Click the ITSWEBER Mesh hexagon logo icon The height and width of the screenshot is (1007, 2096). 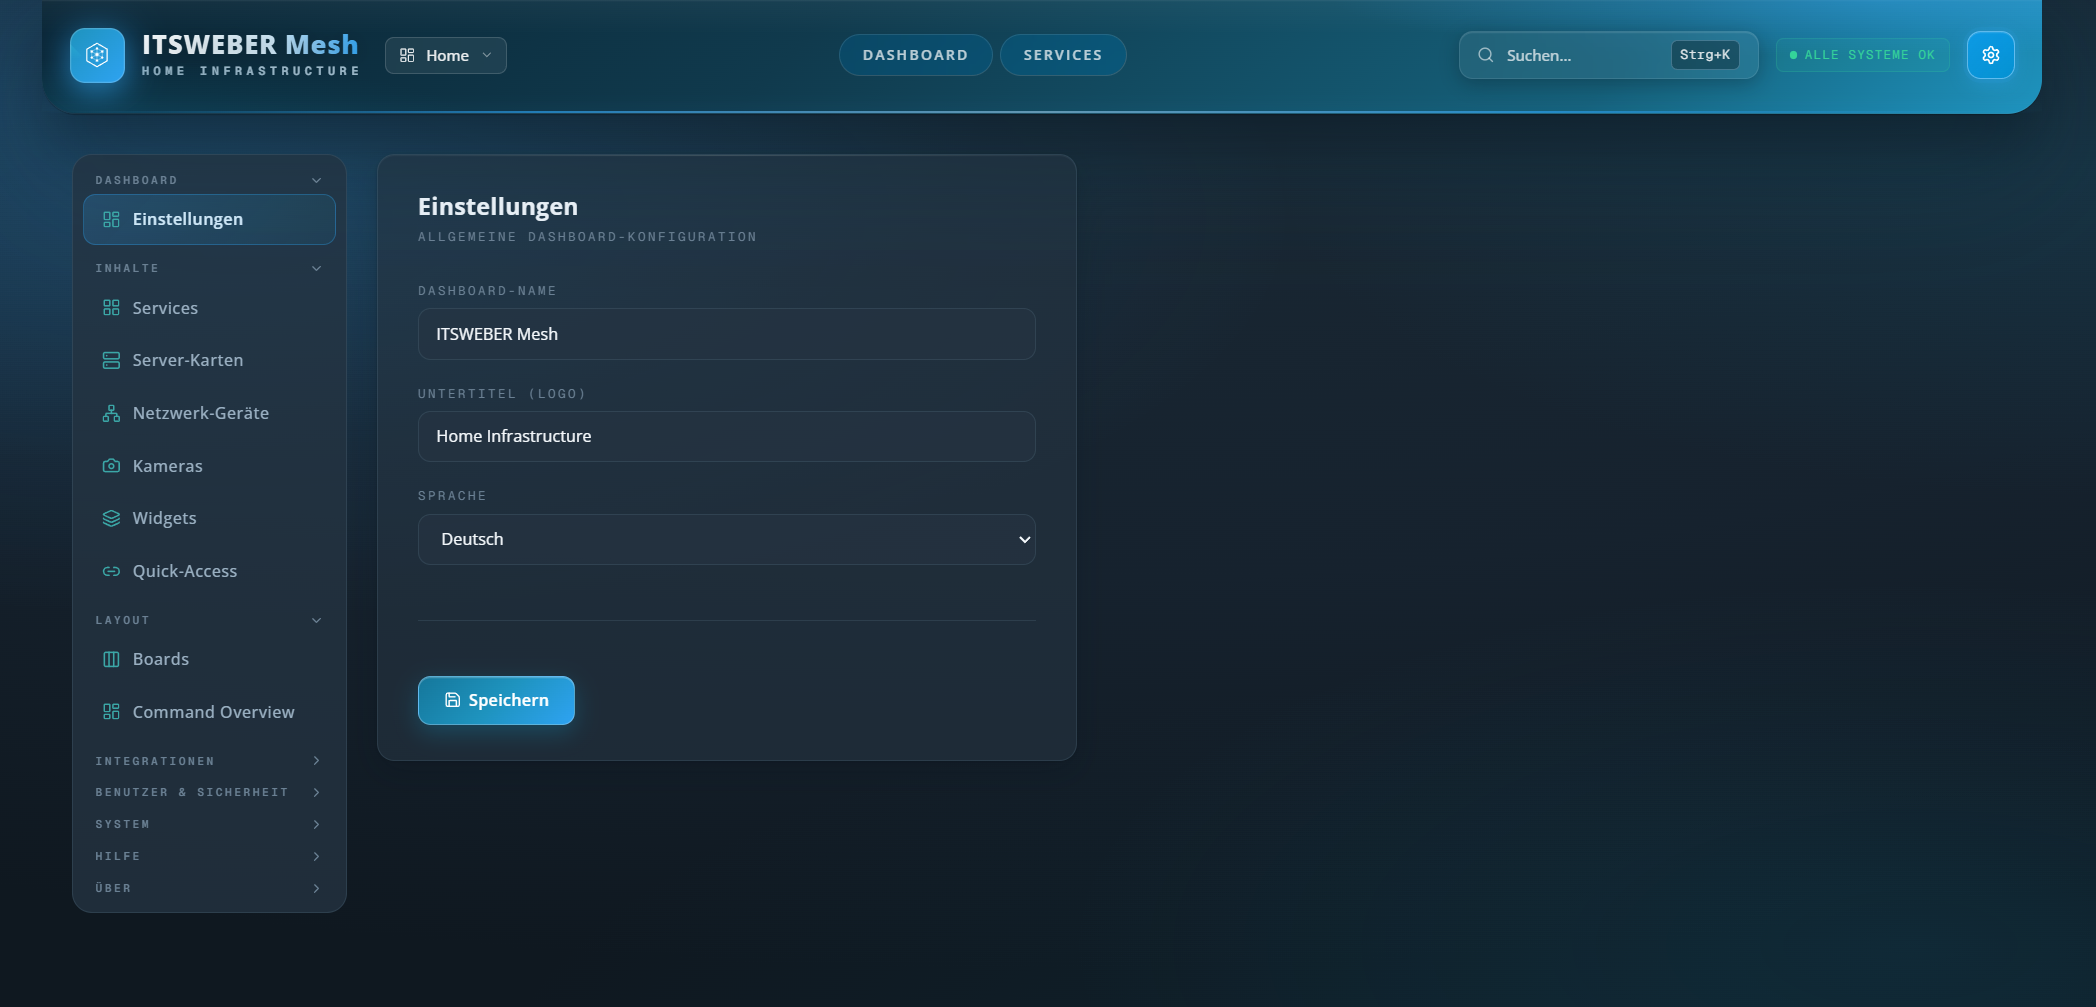[x=97, y=55]
